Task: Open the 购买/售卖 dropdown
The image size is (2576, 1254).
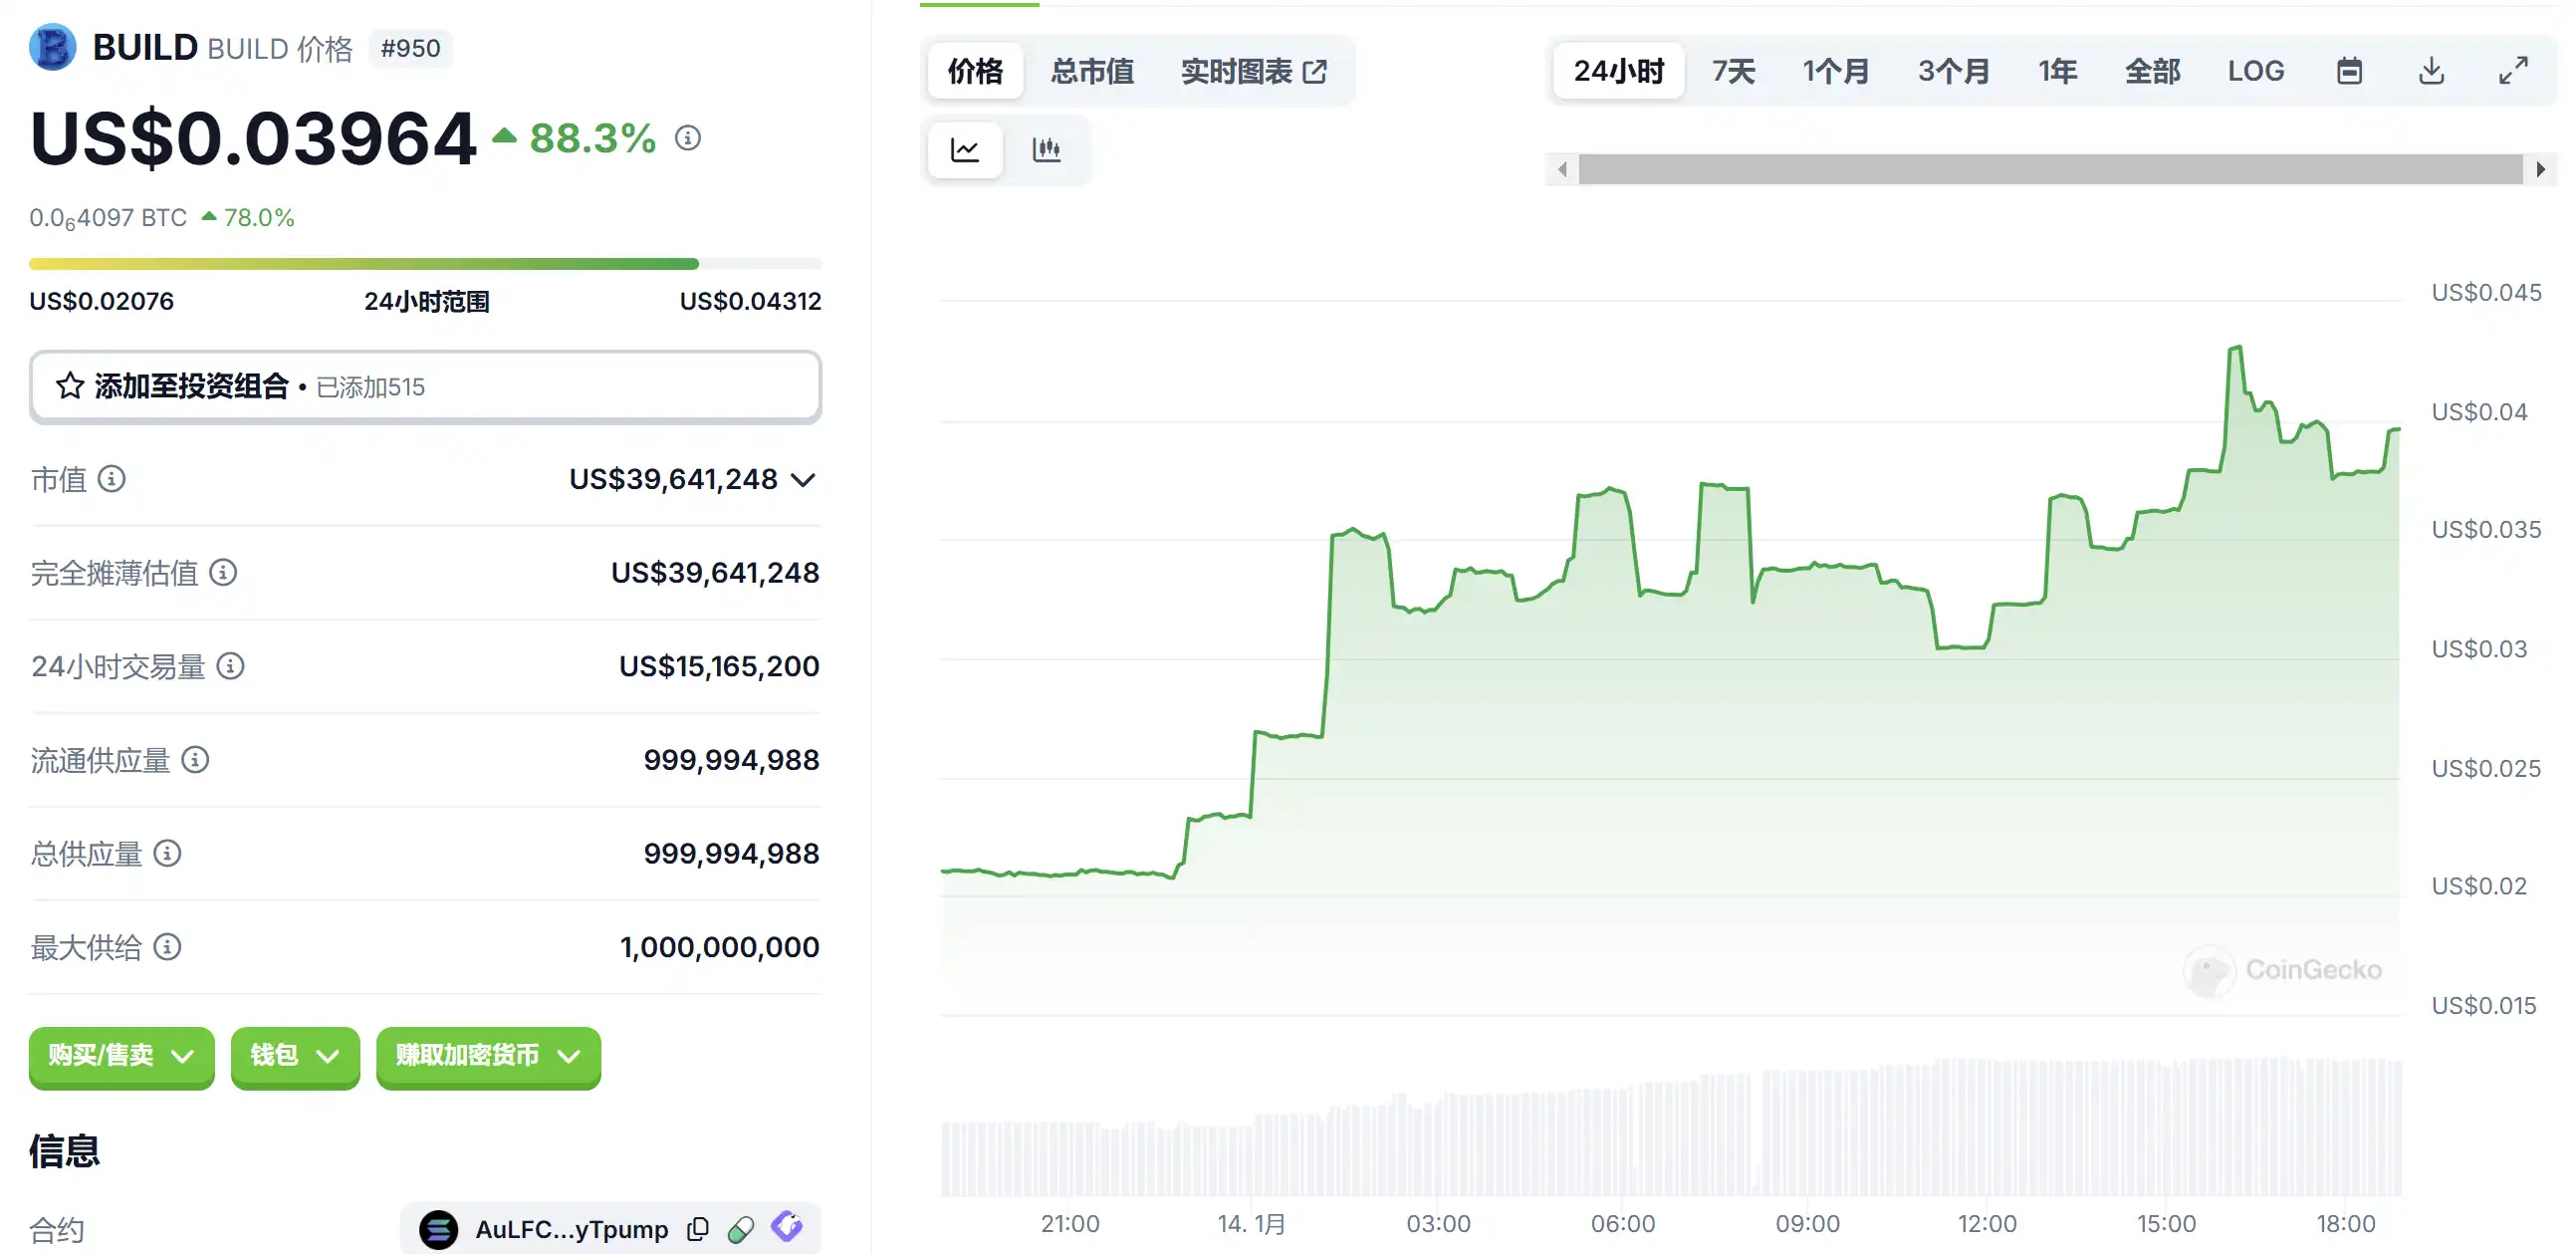Action: coord(121,1055)
